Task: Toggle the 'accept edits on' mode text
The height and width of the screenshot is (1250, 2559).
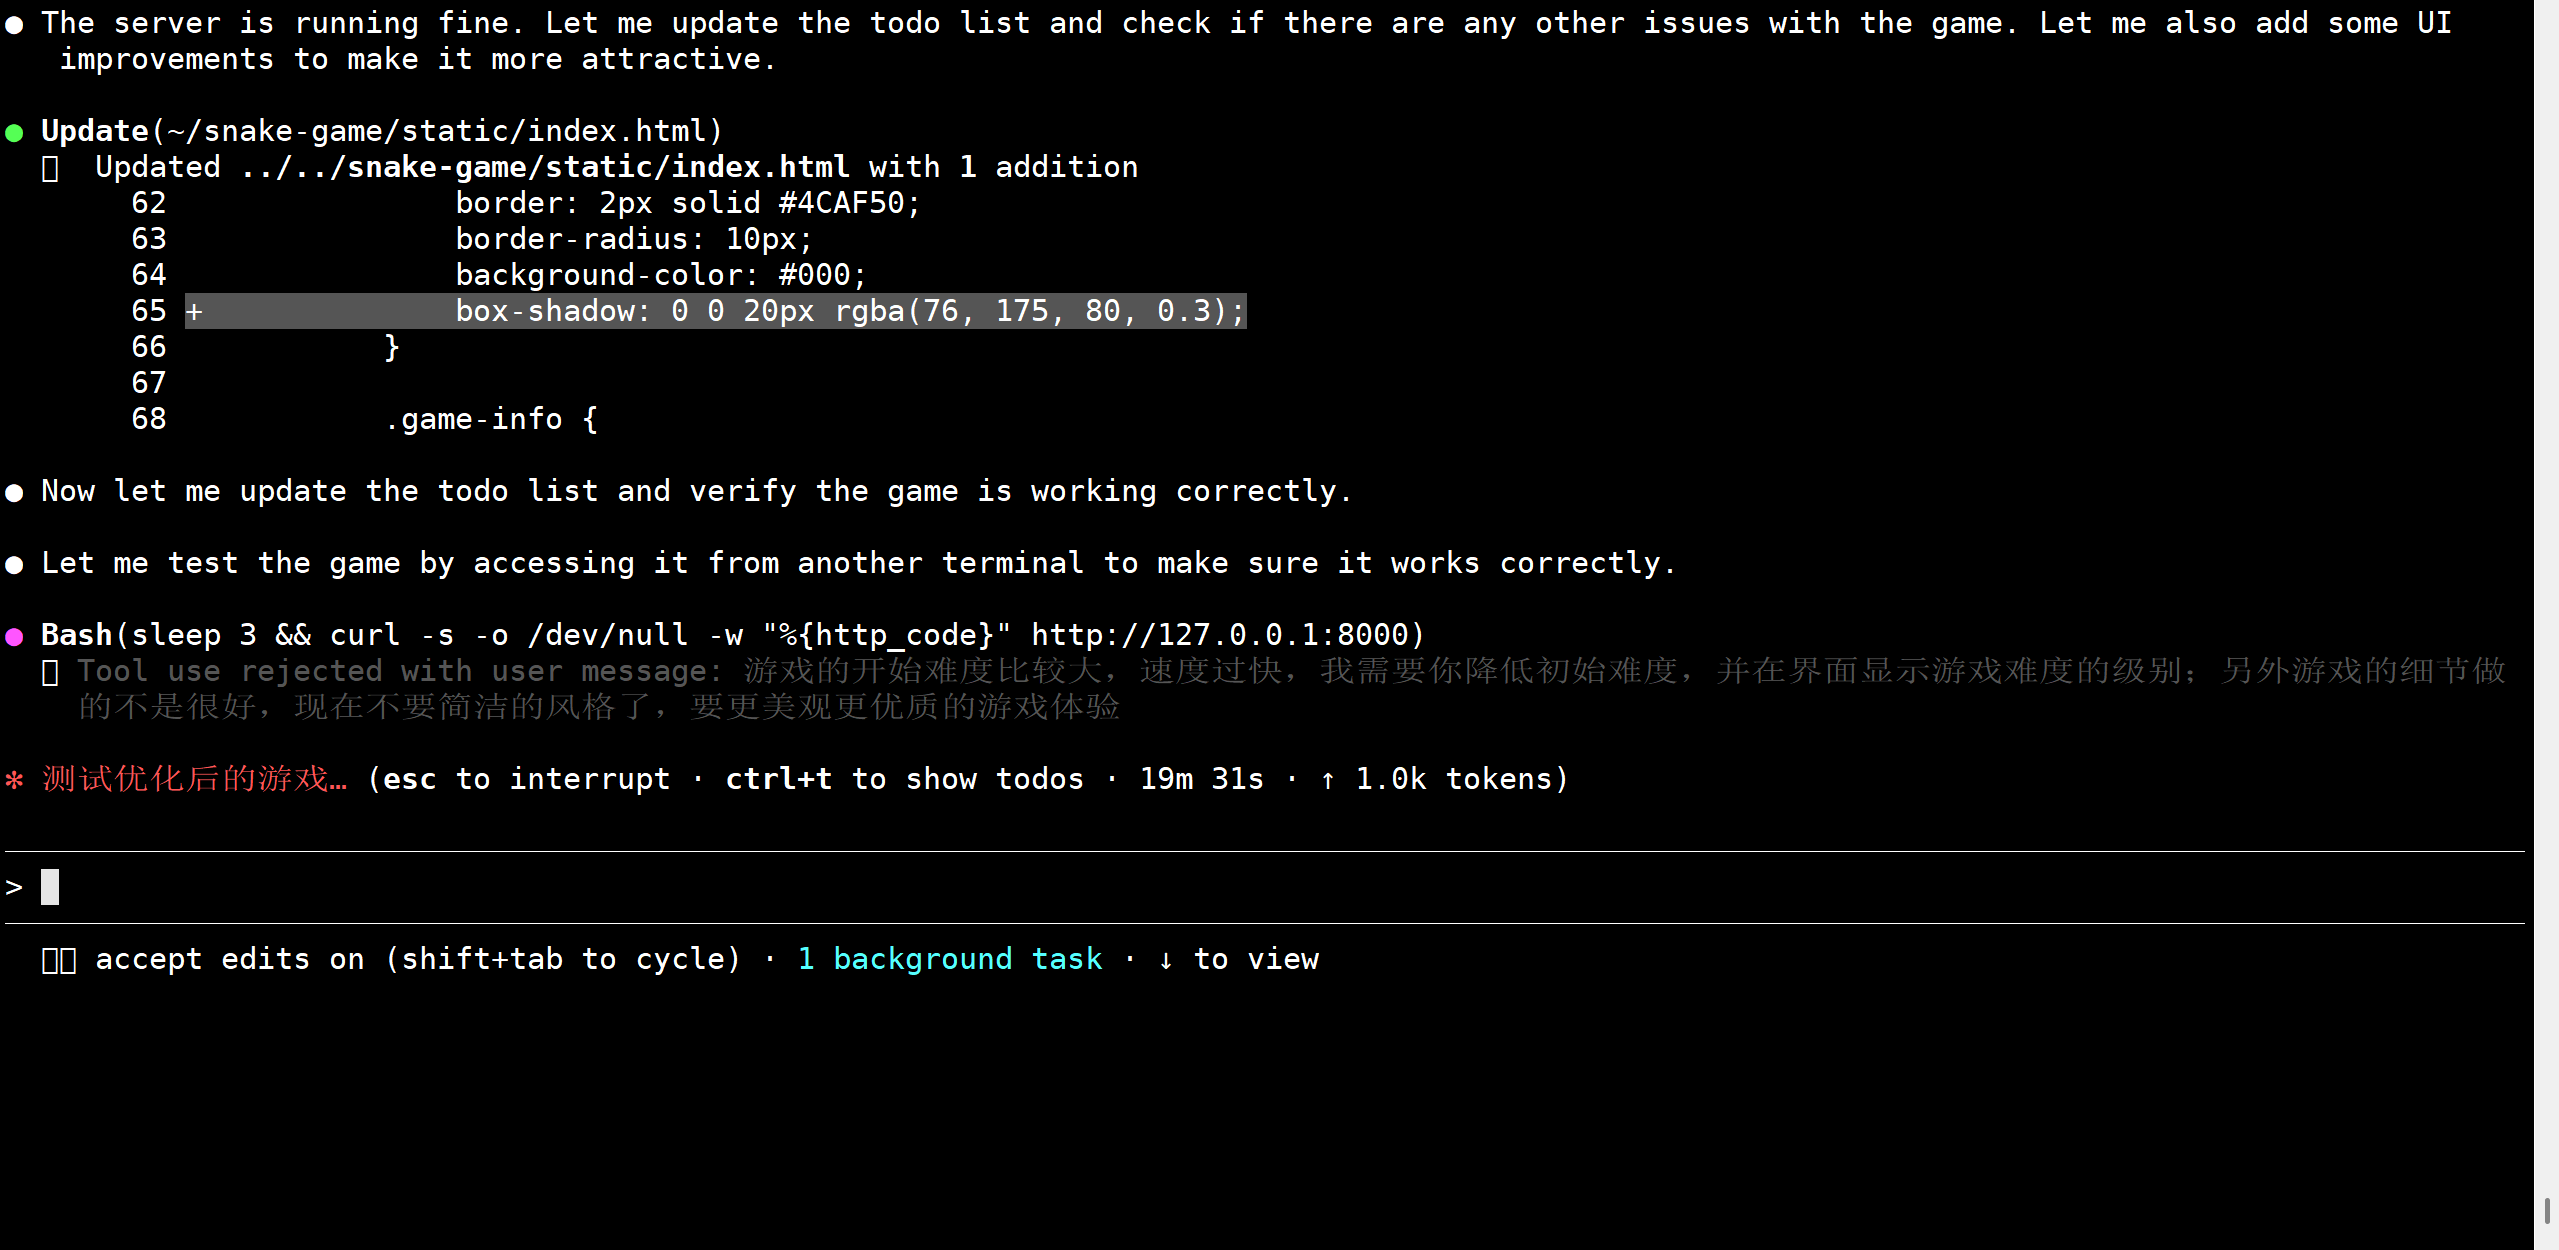Action: (229, 960)
